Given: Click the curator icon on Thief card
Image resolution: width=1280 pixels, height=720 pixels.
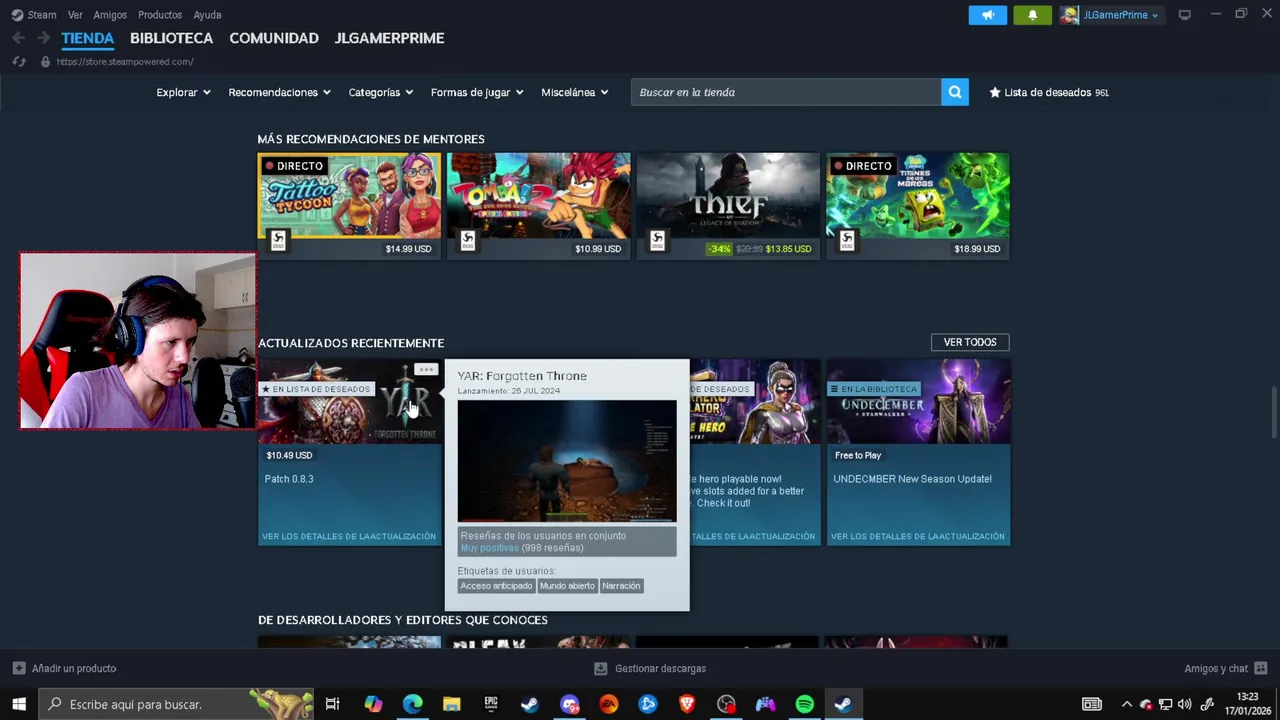Looking at the screenshot, I should (x=657, y=240).
